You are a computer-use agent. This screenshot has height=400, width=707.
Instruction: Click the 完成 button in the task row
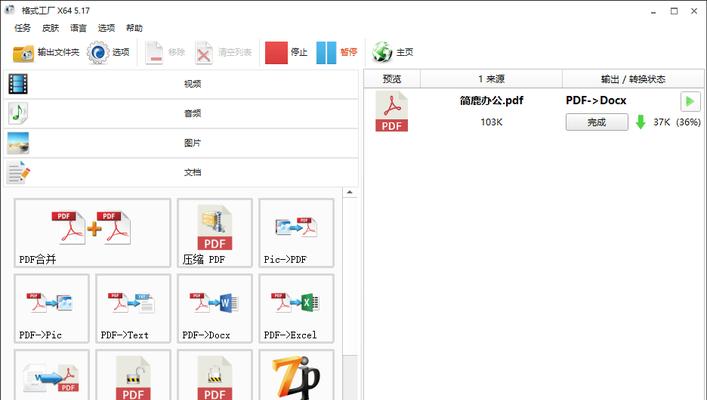597,122
